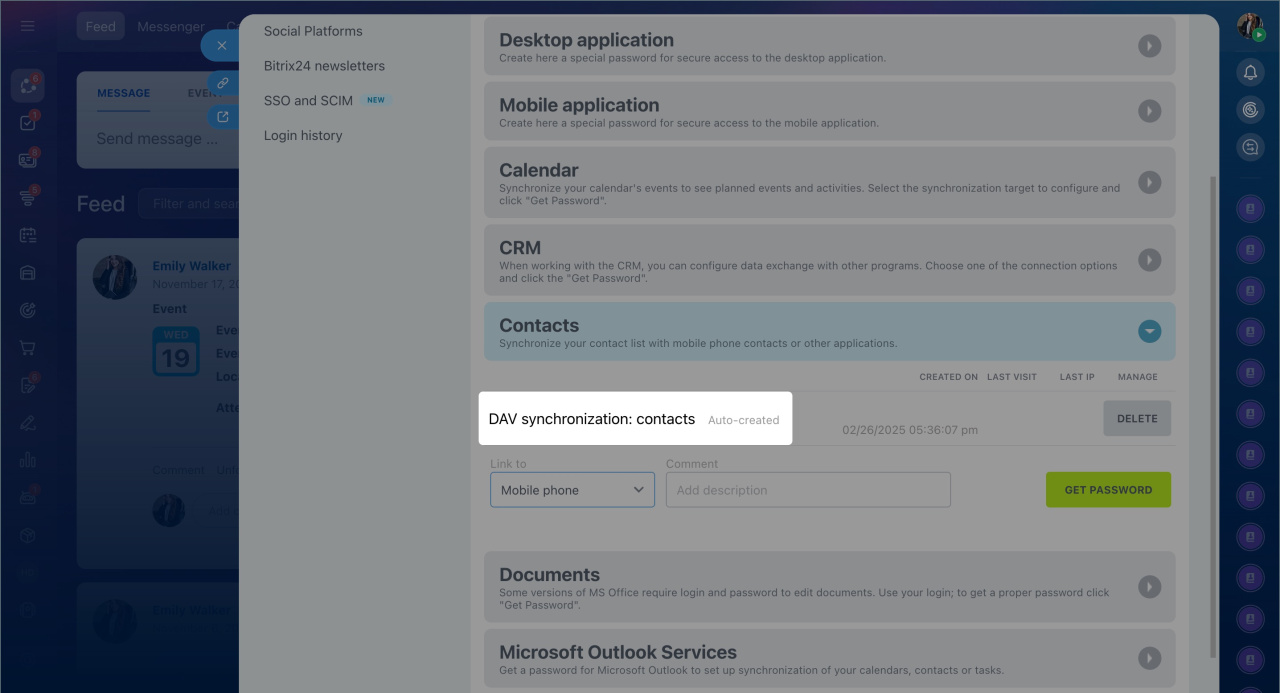The image size is (1280, 693).
Task: Open the shopping cart icon in sidebar
Action: coord(28,348)
